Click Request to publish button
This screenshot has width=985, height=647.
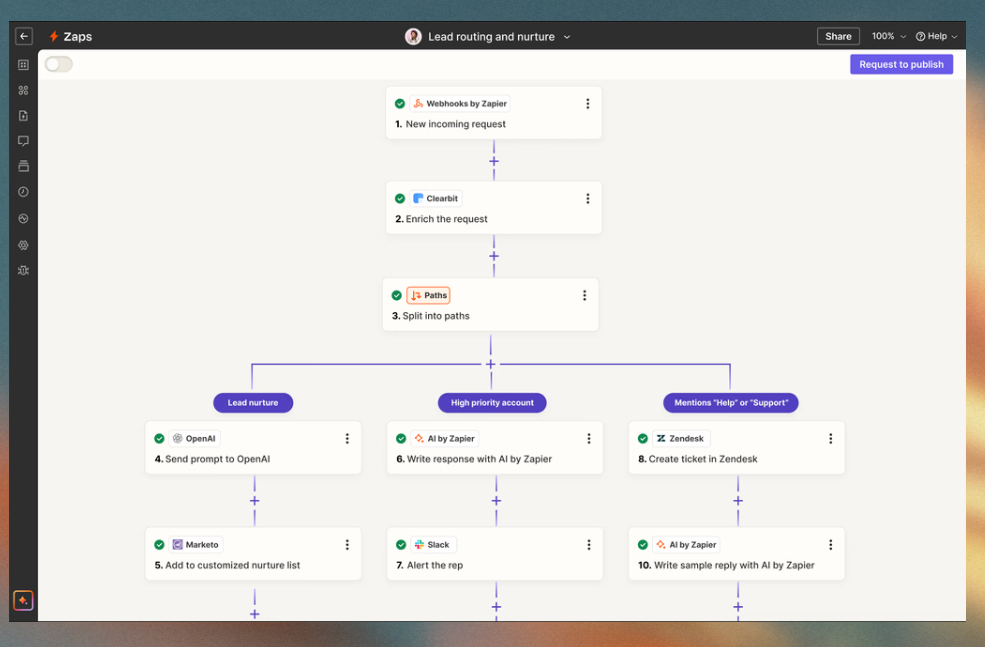coord(901,64)
